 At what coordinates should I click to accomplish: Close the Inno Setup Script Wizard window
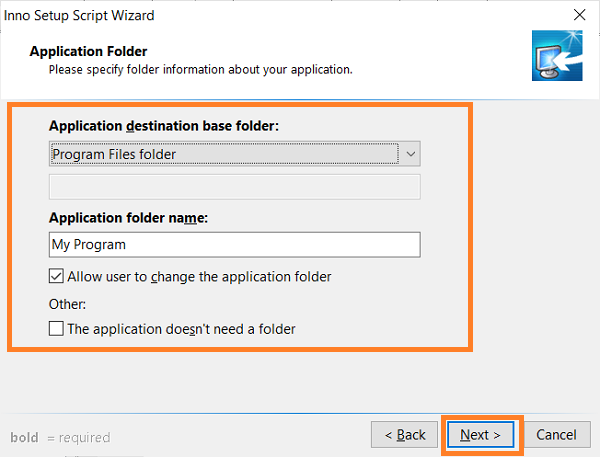click(579, 15)
